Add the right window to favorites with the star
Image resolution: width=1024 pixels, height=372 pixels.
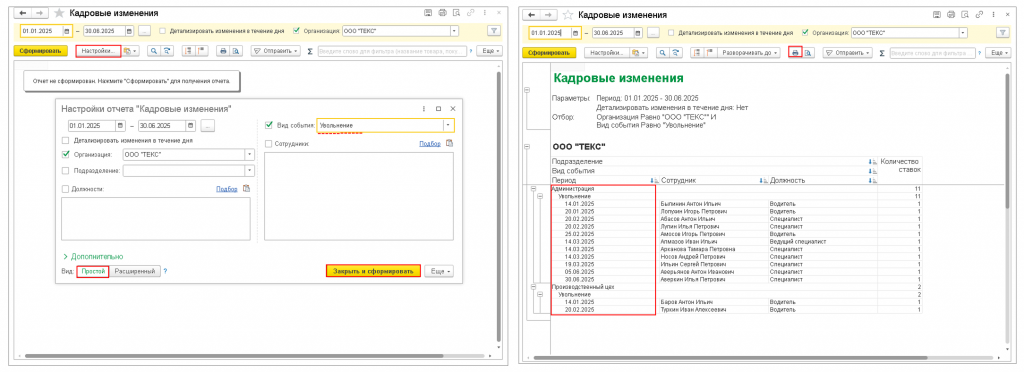[568, 14]
